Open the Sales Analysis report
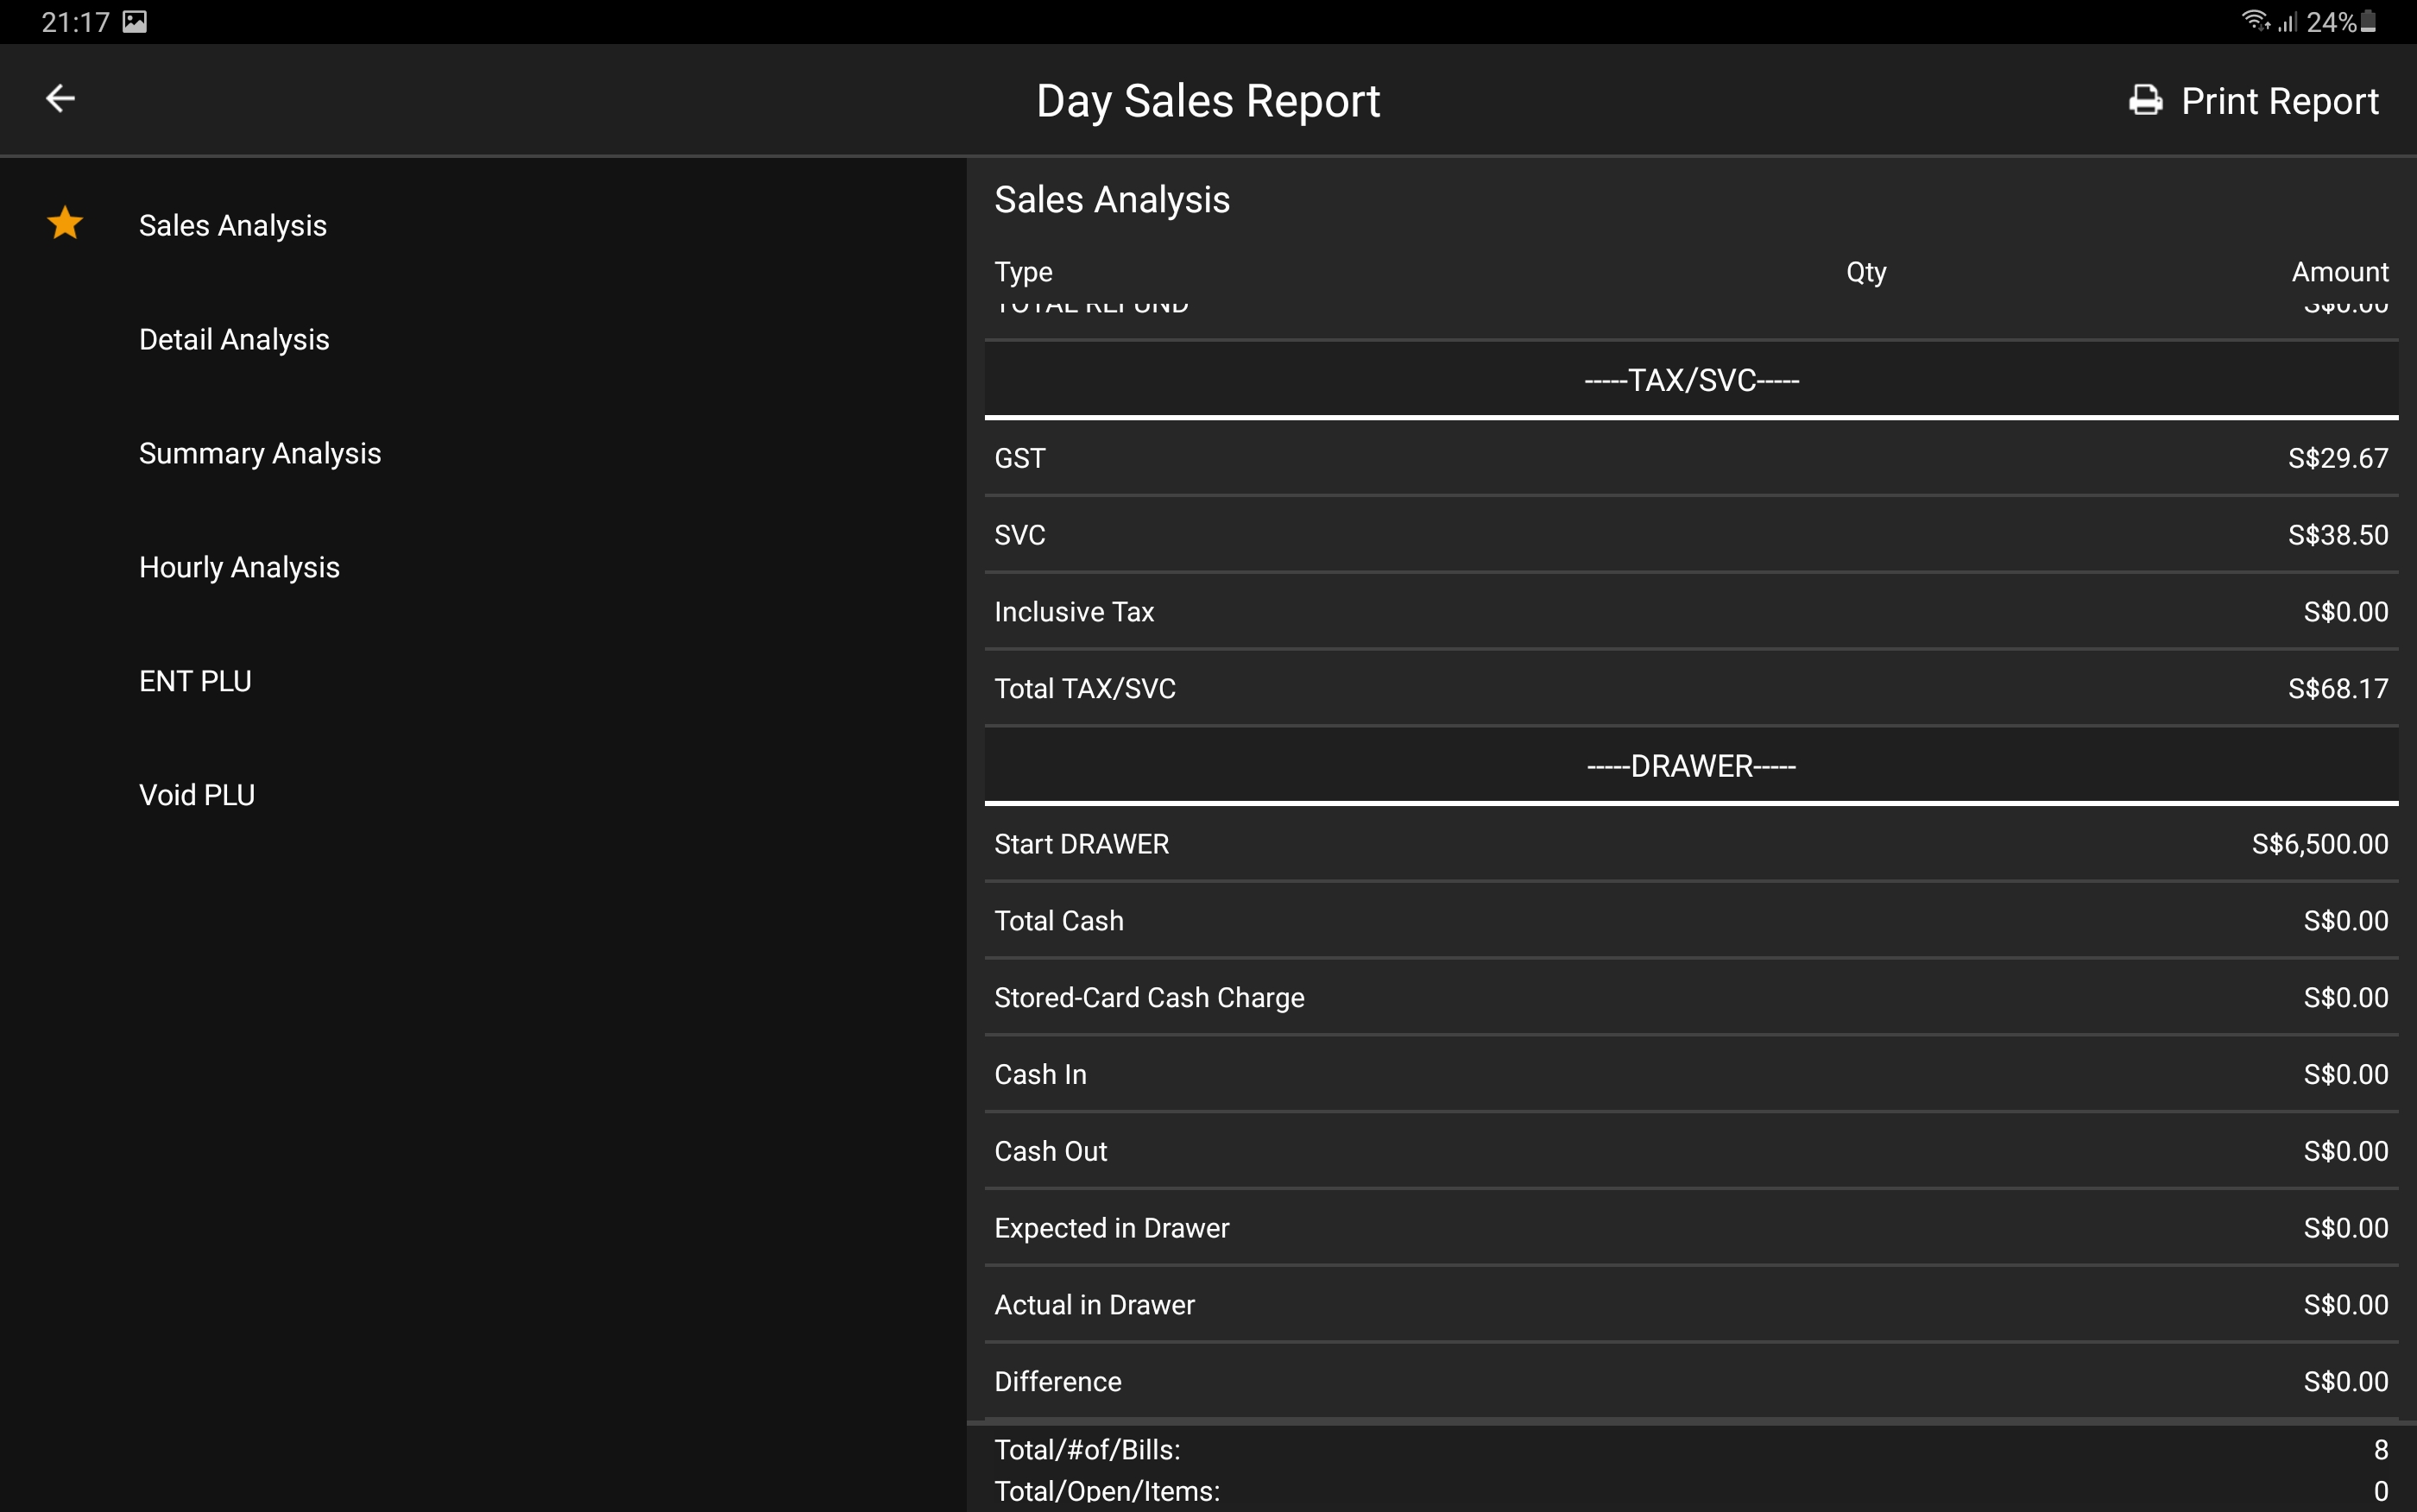The image size is (2417, 1512). coord(233,226)
